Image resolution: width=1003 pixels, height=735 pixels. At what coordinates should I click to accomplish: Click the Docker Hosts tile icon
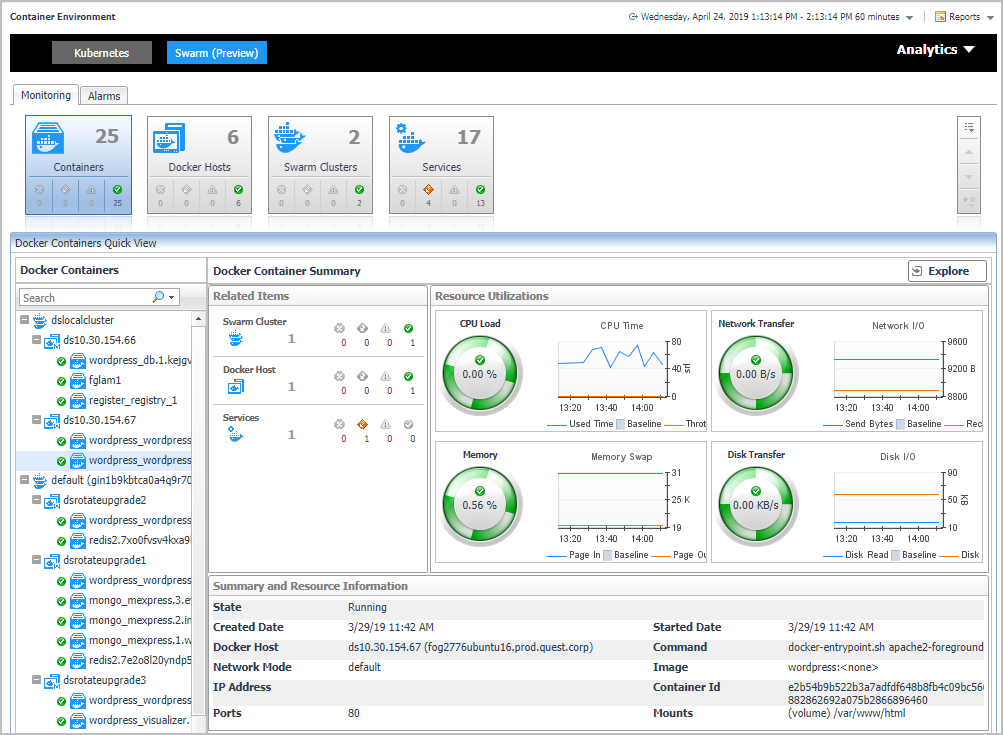click(169, 138)
